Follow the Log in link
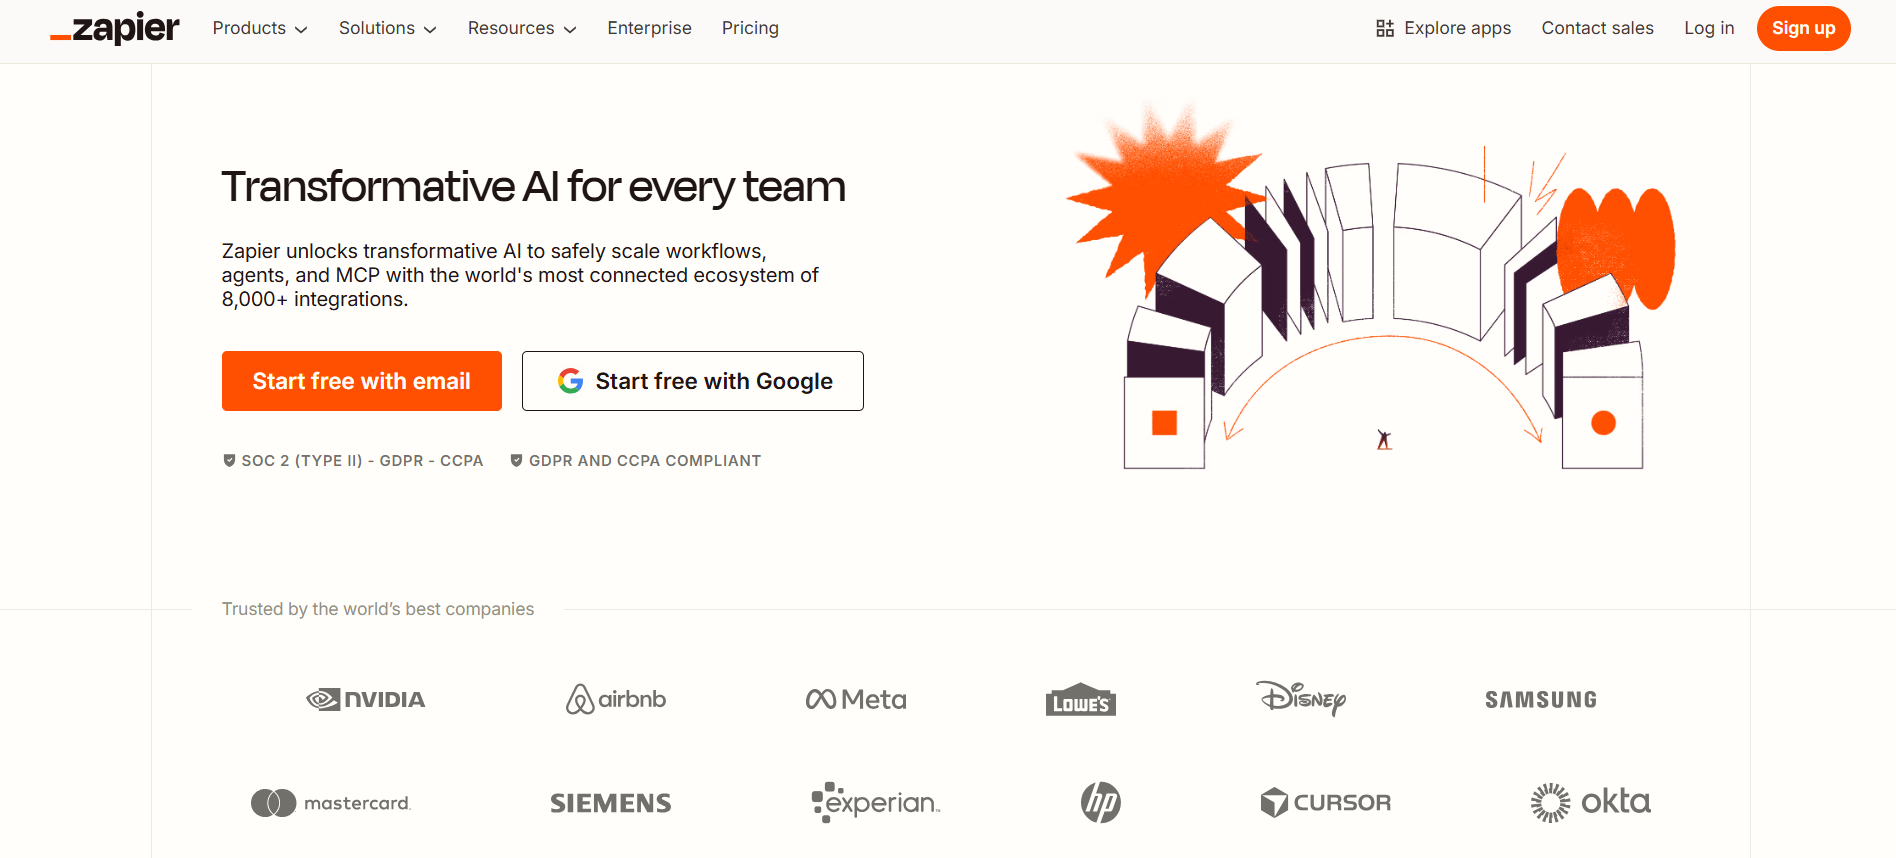 (1708, 28)
